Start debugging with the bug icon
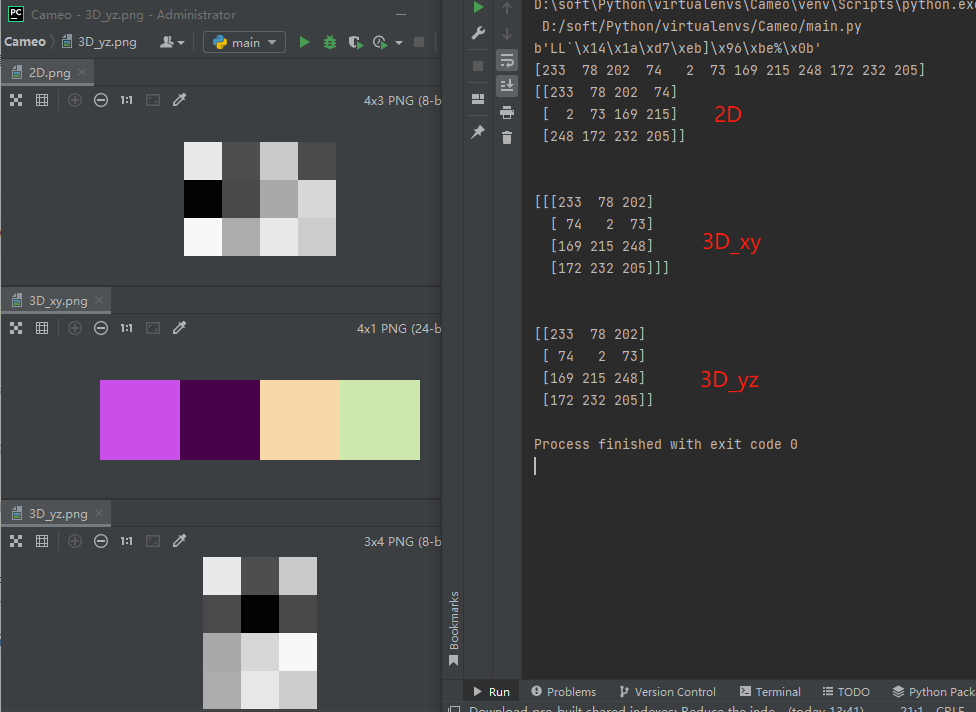The width and height of the screenshot is (976, 712). [330, 42]
